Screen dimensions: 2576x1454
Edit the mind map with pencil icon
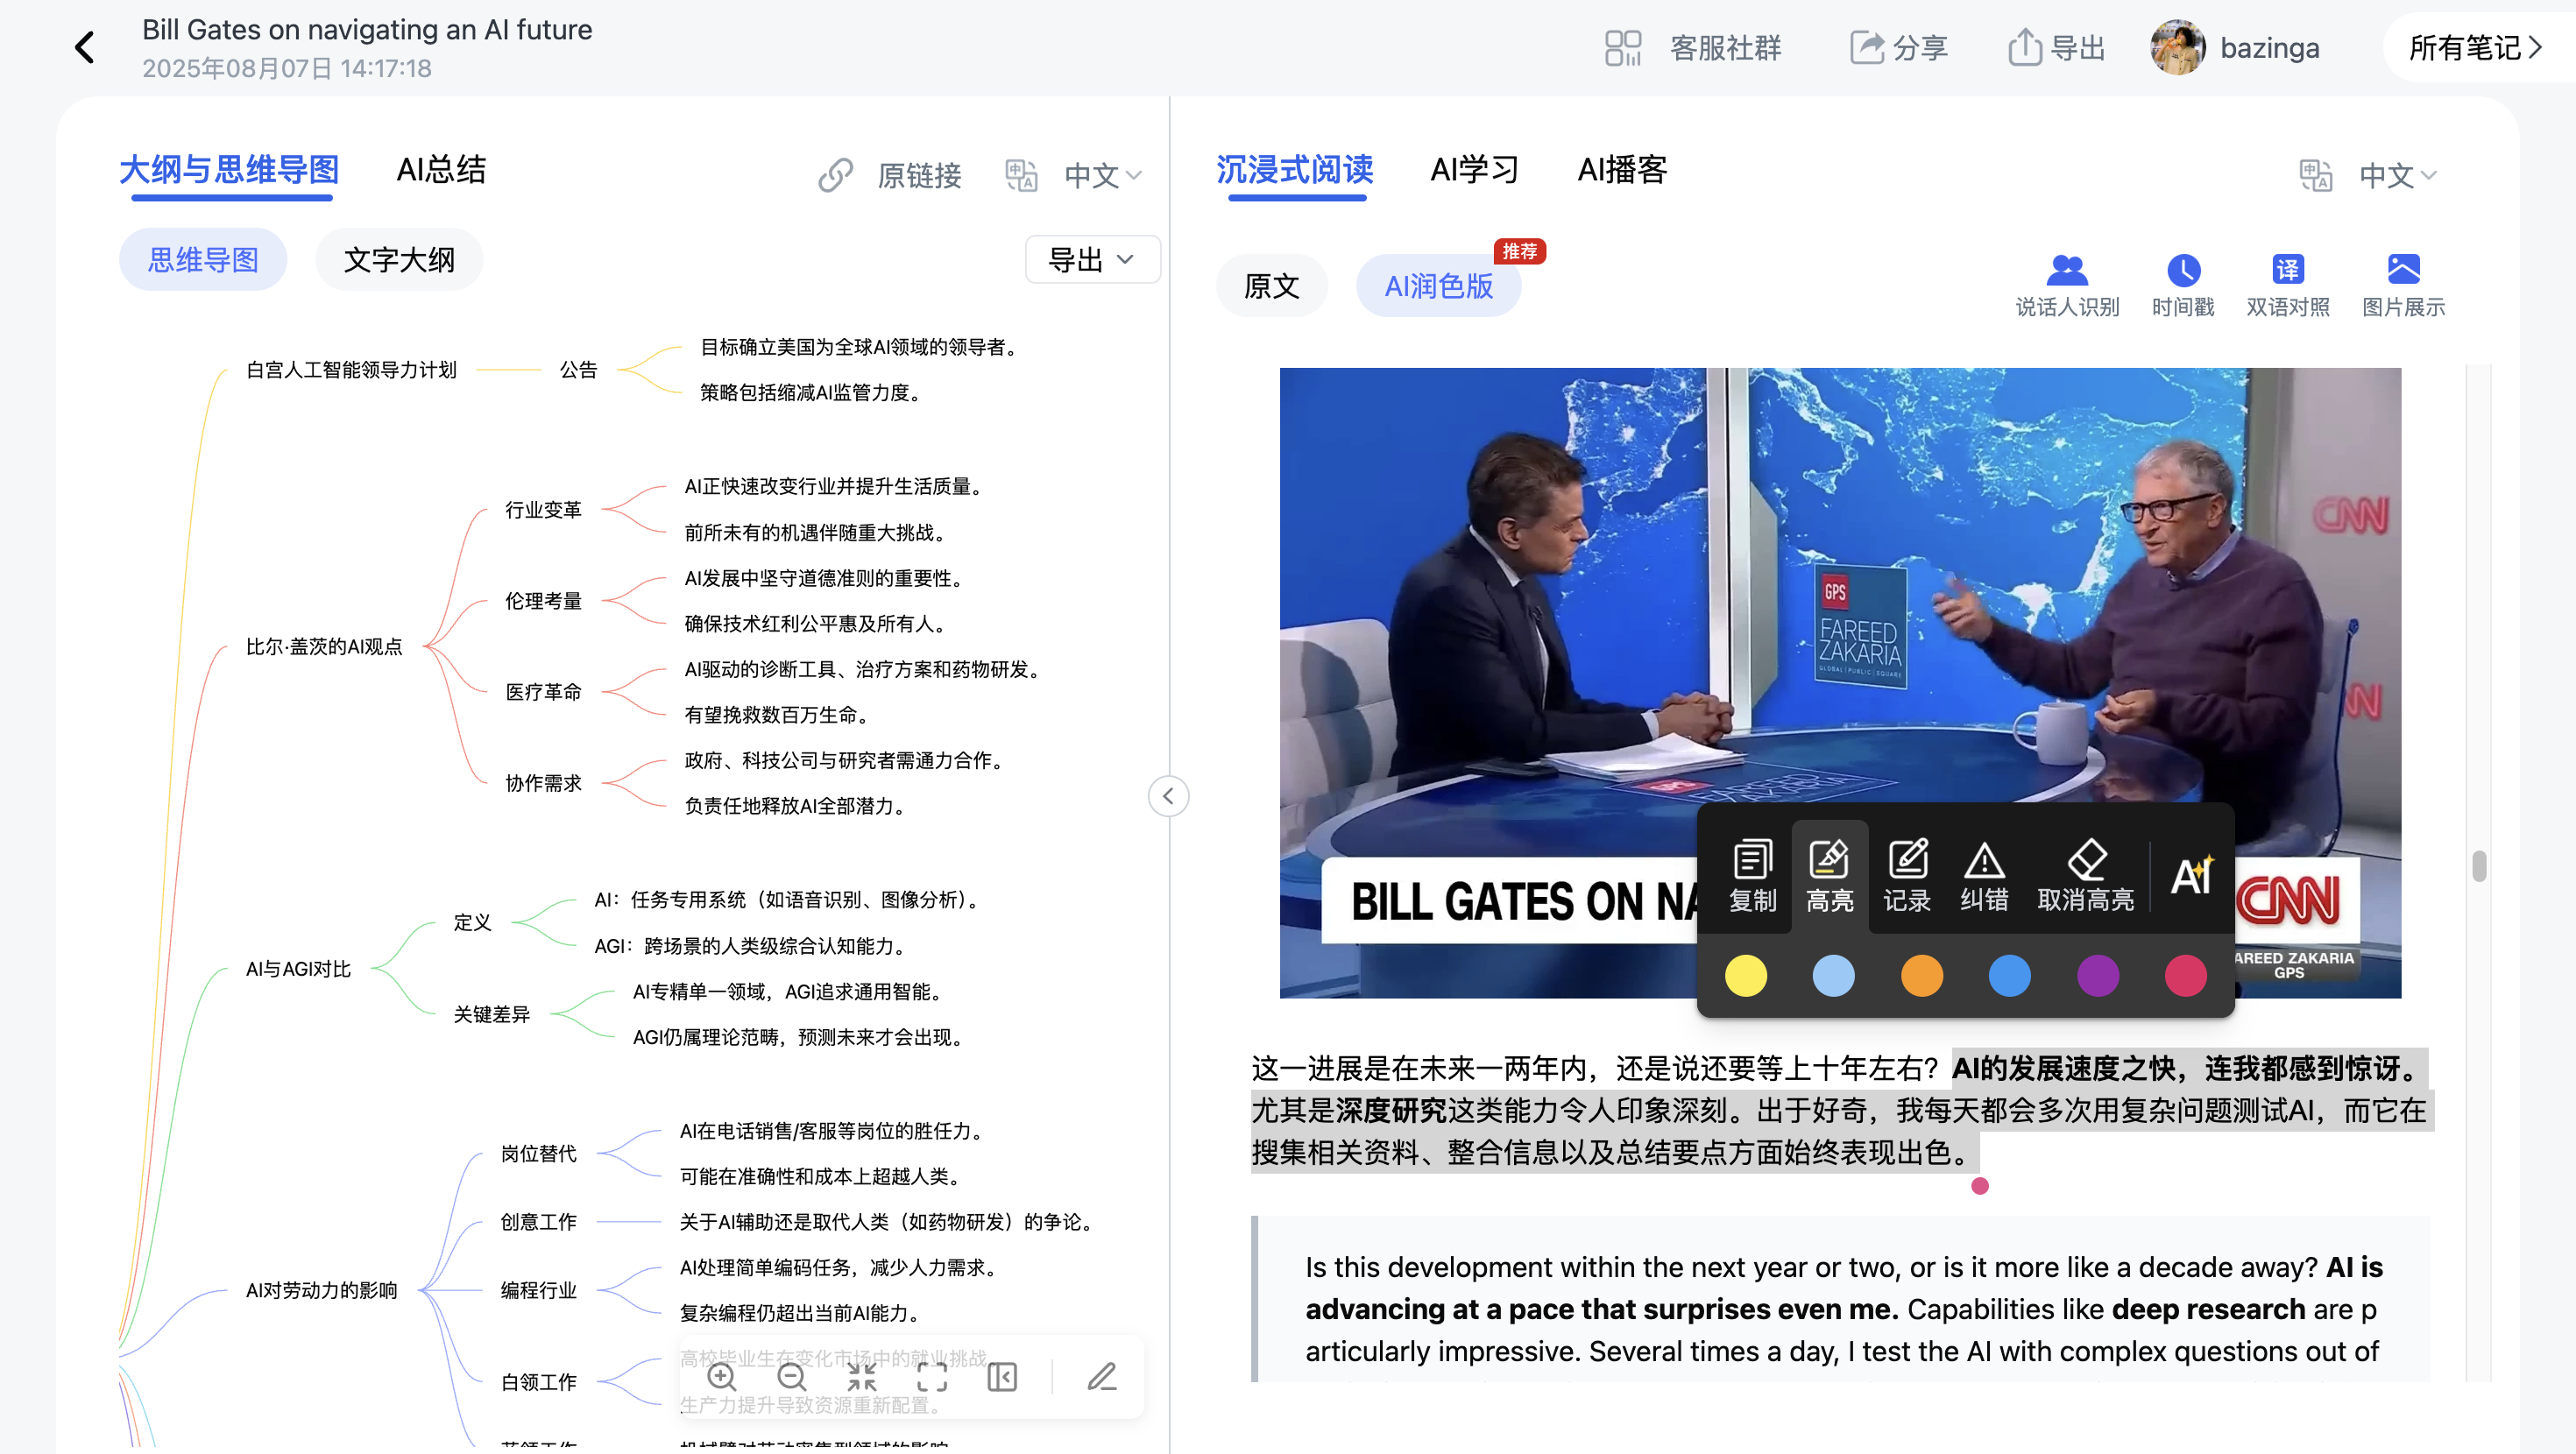tap(1102, 1377)
